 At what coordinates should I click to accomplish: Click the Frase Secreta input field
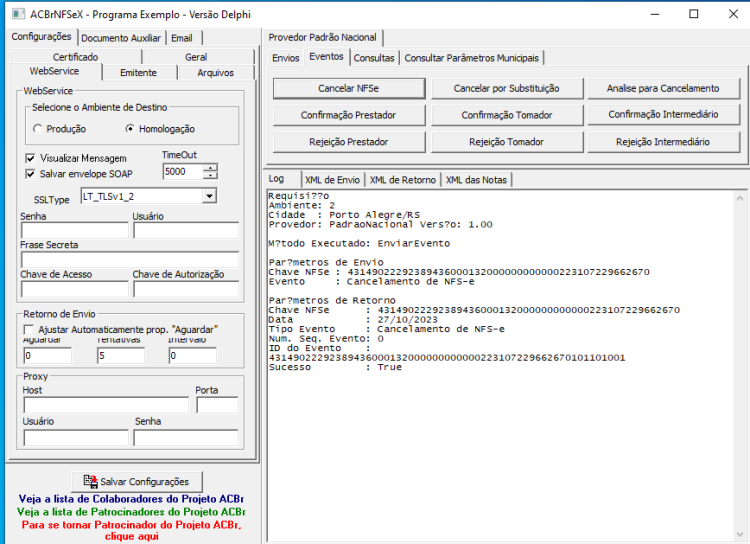(130, 260)
